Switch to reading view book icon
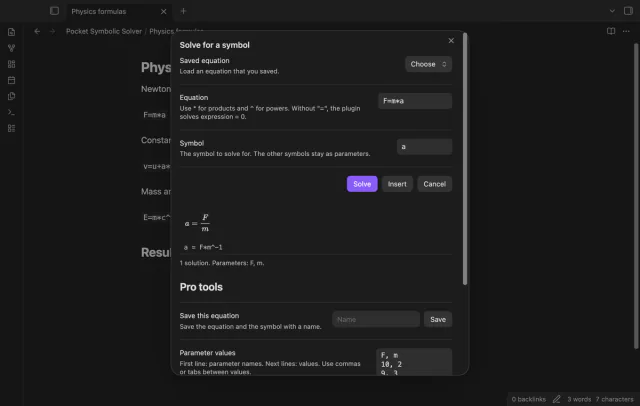640x406 pixels. point(611,31)
